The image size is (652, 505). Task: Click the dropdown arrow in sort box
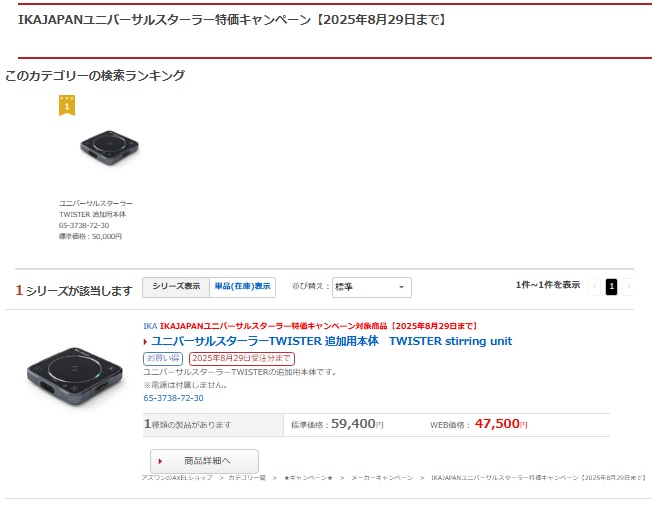tap(401, 287)
